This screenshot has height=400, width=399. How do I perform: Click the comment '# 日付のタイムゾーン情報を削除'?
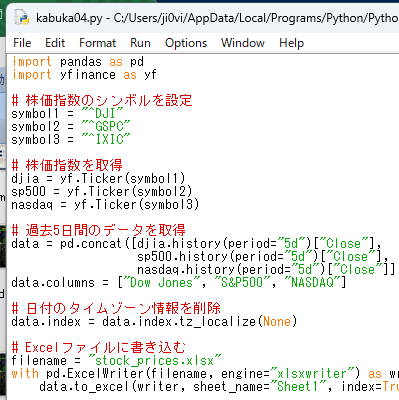[116, 308]
